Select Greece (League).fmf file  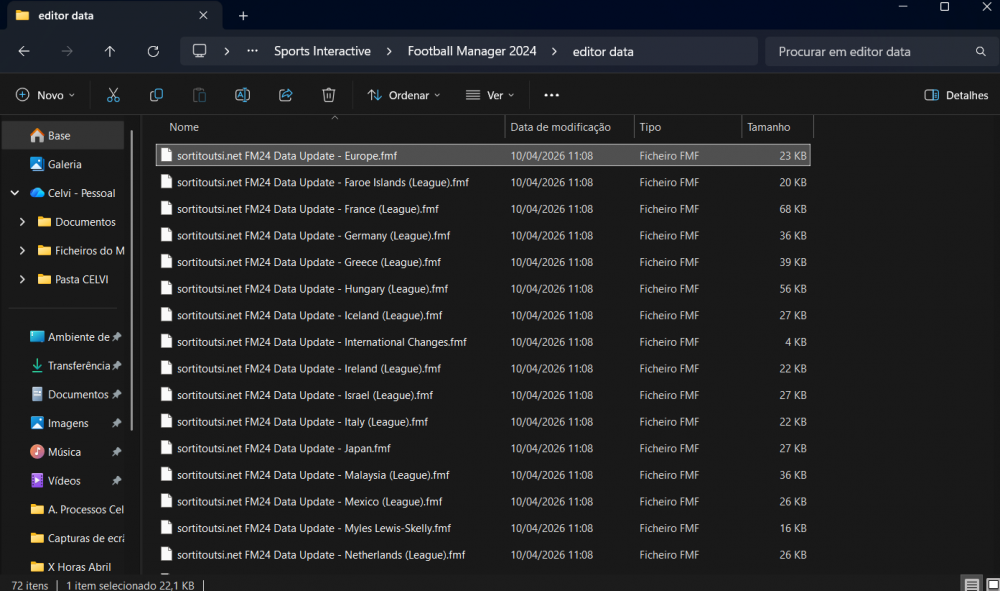[x=483, y=262]
